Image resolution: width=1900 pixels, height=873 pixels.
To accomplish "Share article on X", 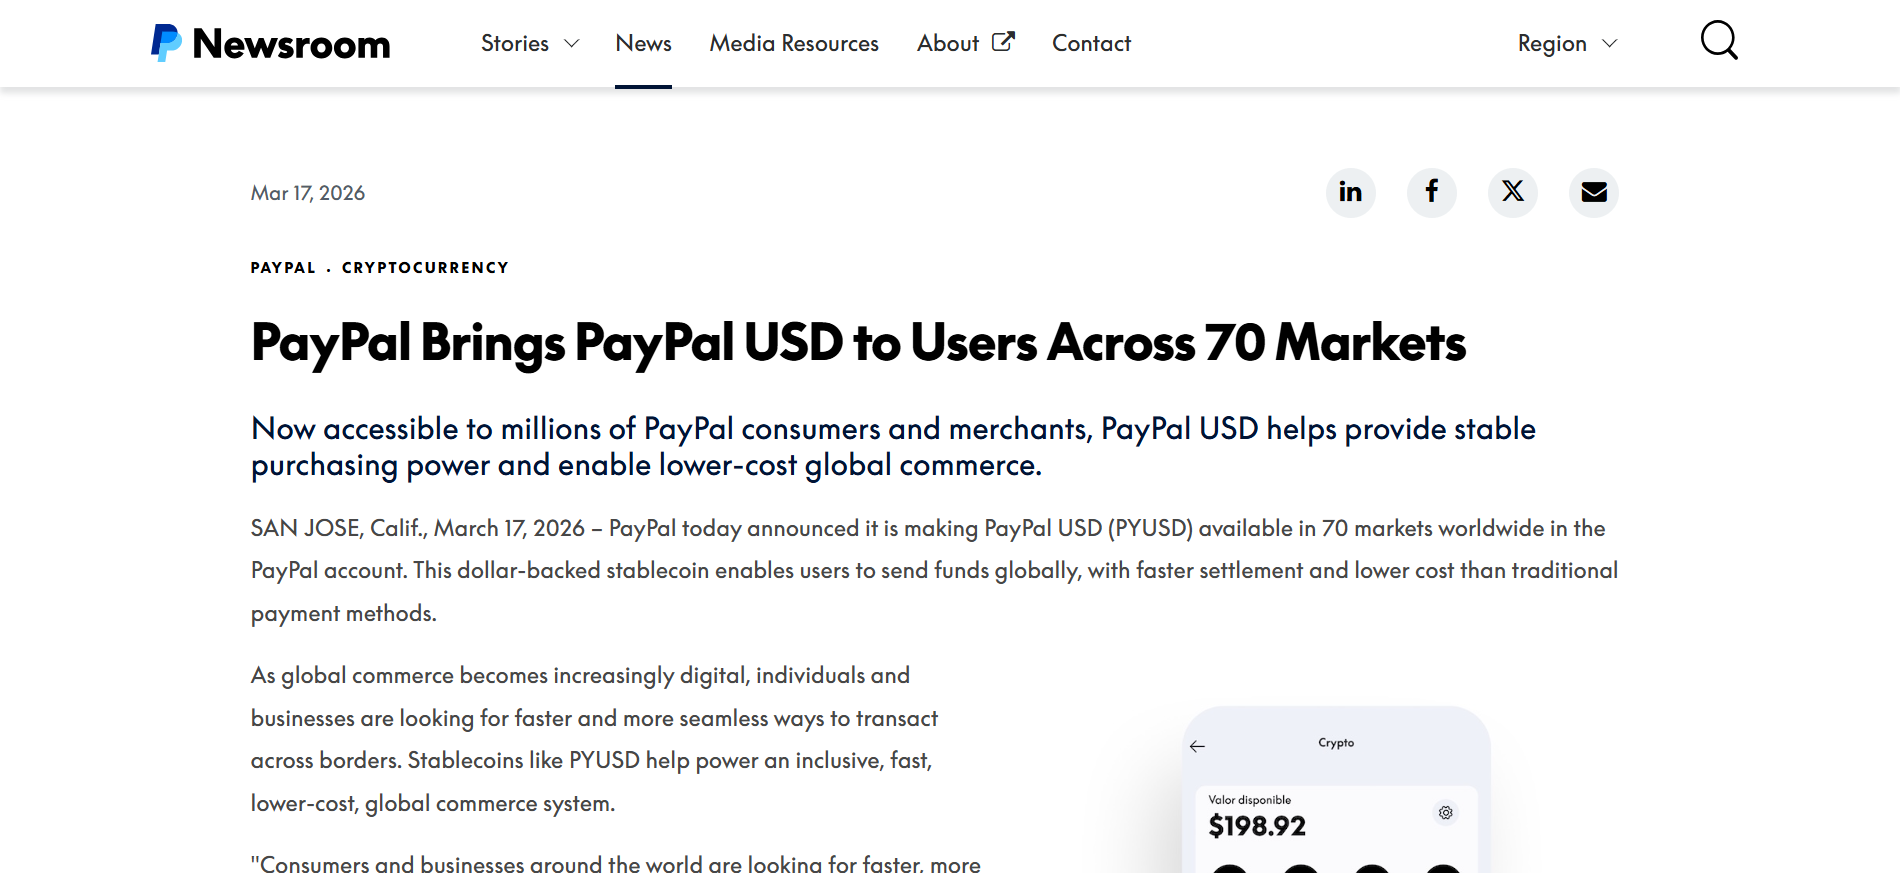I will 1513,192.
